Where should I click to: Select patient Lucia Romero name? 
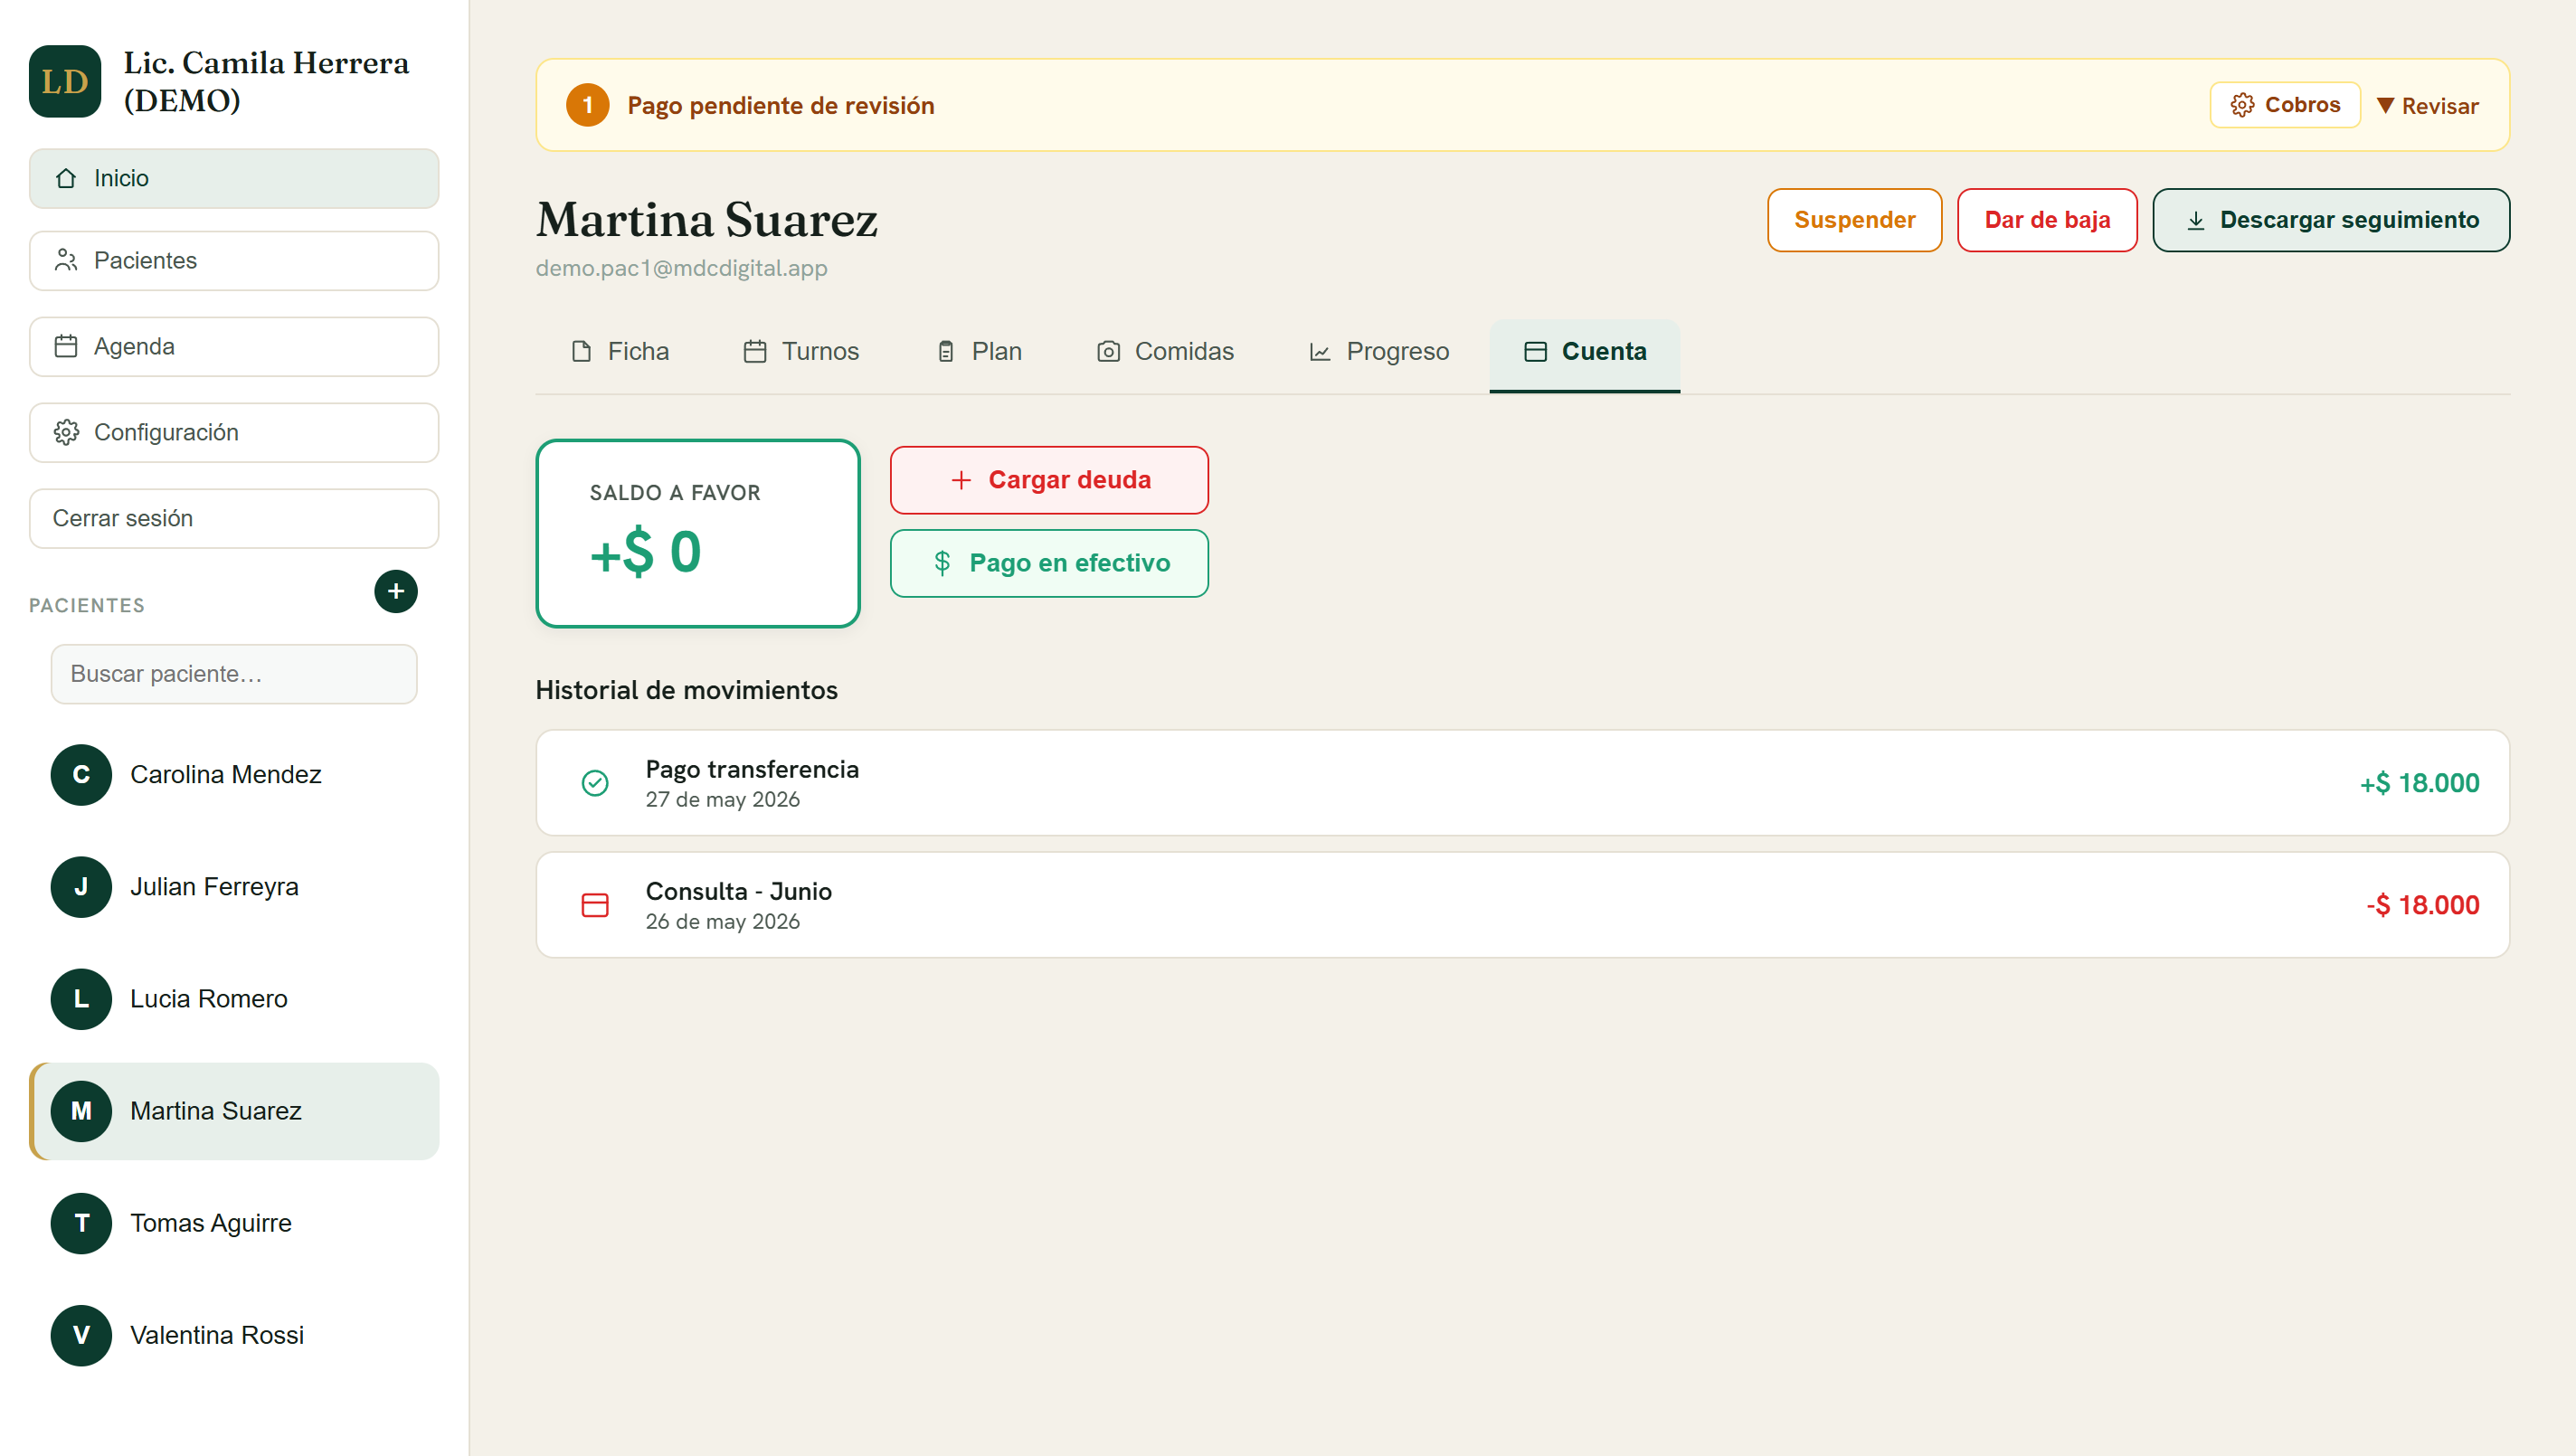(x=209, y=999)
